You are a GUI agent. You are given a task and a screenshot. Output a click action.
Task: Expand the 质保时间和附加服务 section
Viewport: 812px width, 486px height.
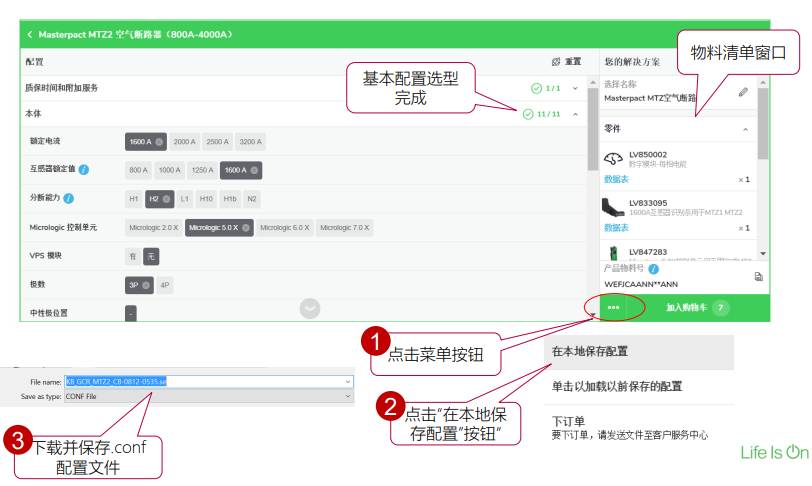coord(575,88)
